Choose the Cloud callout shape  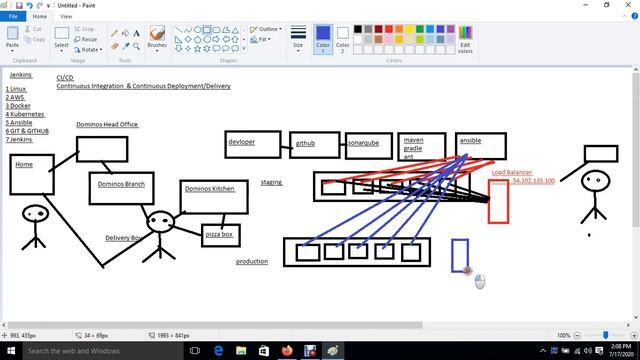coord(235,49)
